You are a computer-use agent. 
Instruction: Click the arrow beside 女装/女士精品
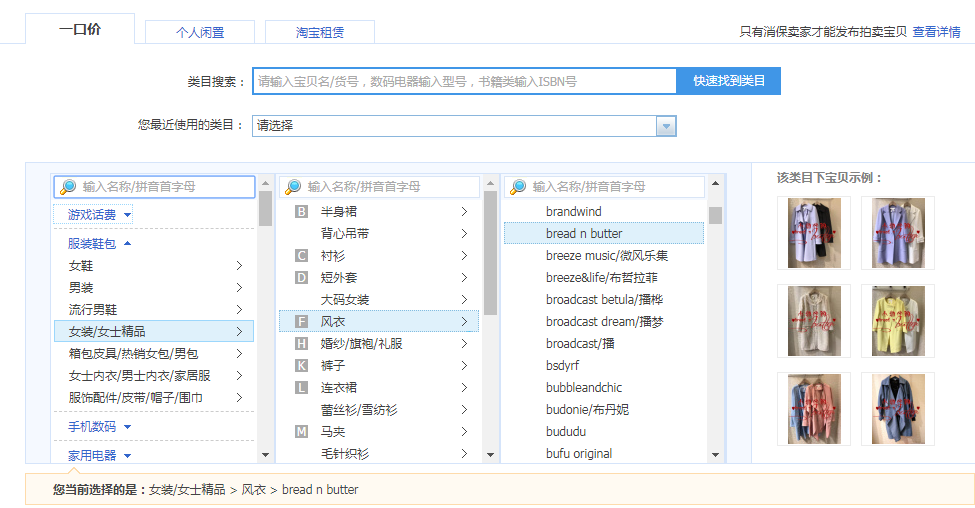pos(239,331)
